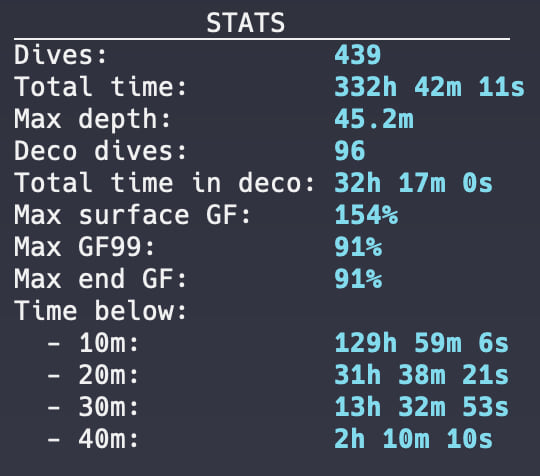Screen dimensions: 540x476
Task: Click the STATS heading
Action: click(246, 23)
